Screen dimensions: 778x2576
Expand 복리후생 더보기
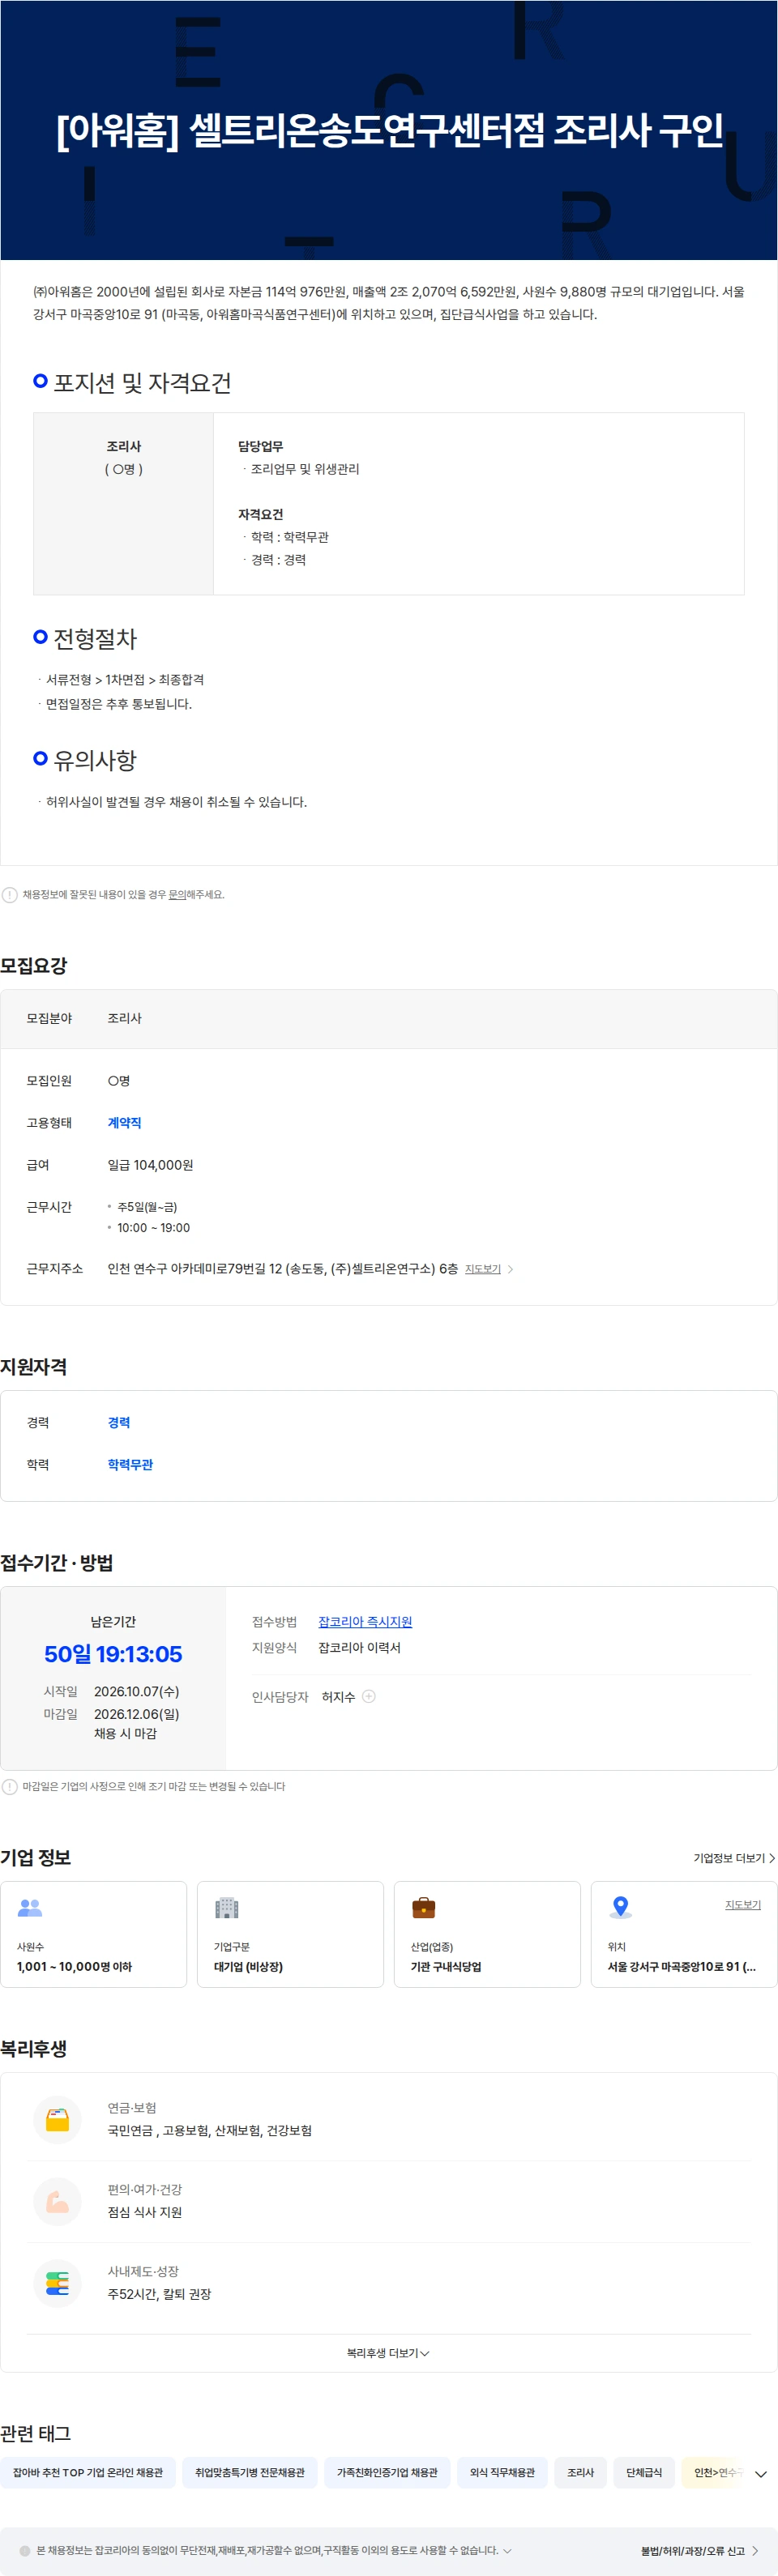click(x=388, y=2353)
